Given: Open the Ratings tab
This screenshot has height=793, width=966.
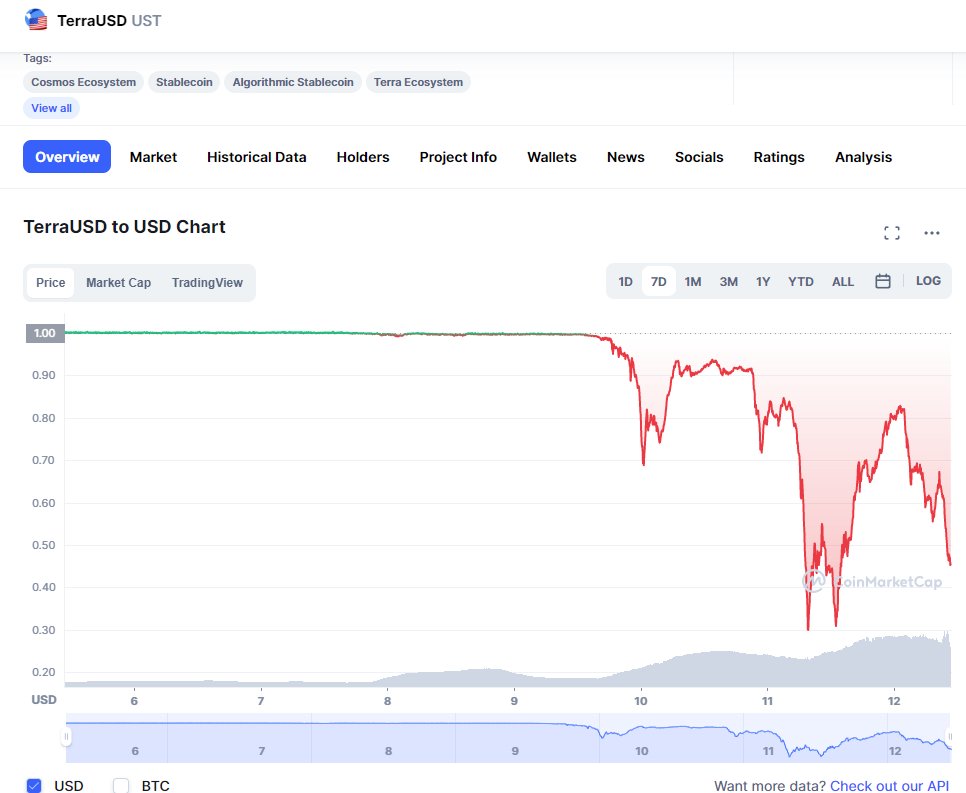Looking at the screenshot, I should pyautogui.click(x=779, y=157).
